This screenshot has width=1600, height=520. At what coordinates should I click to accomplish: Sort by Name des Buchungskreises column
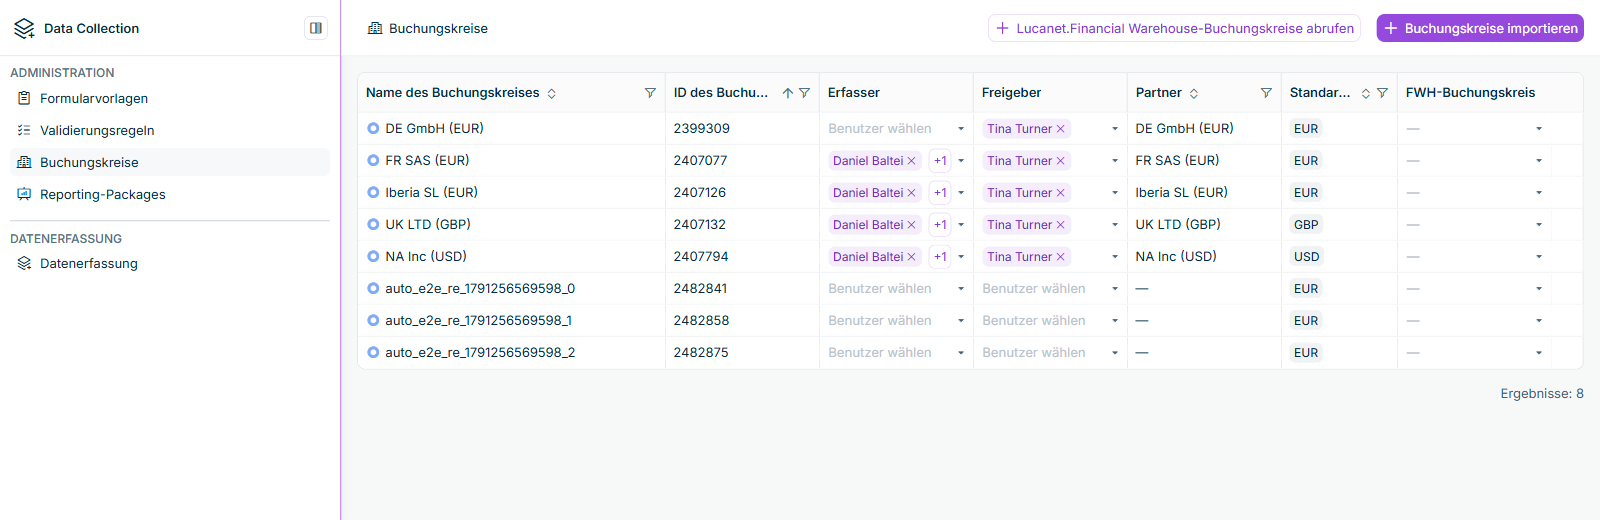coord(551,93)
